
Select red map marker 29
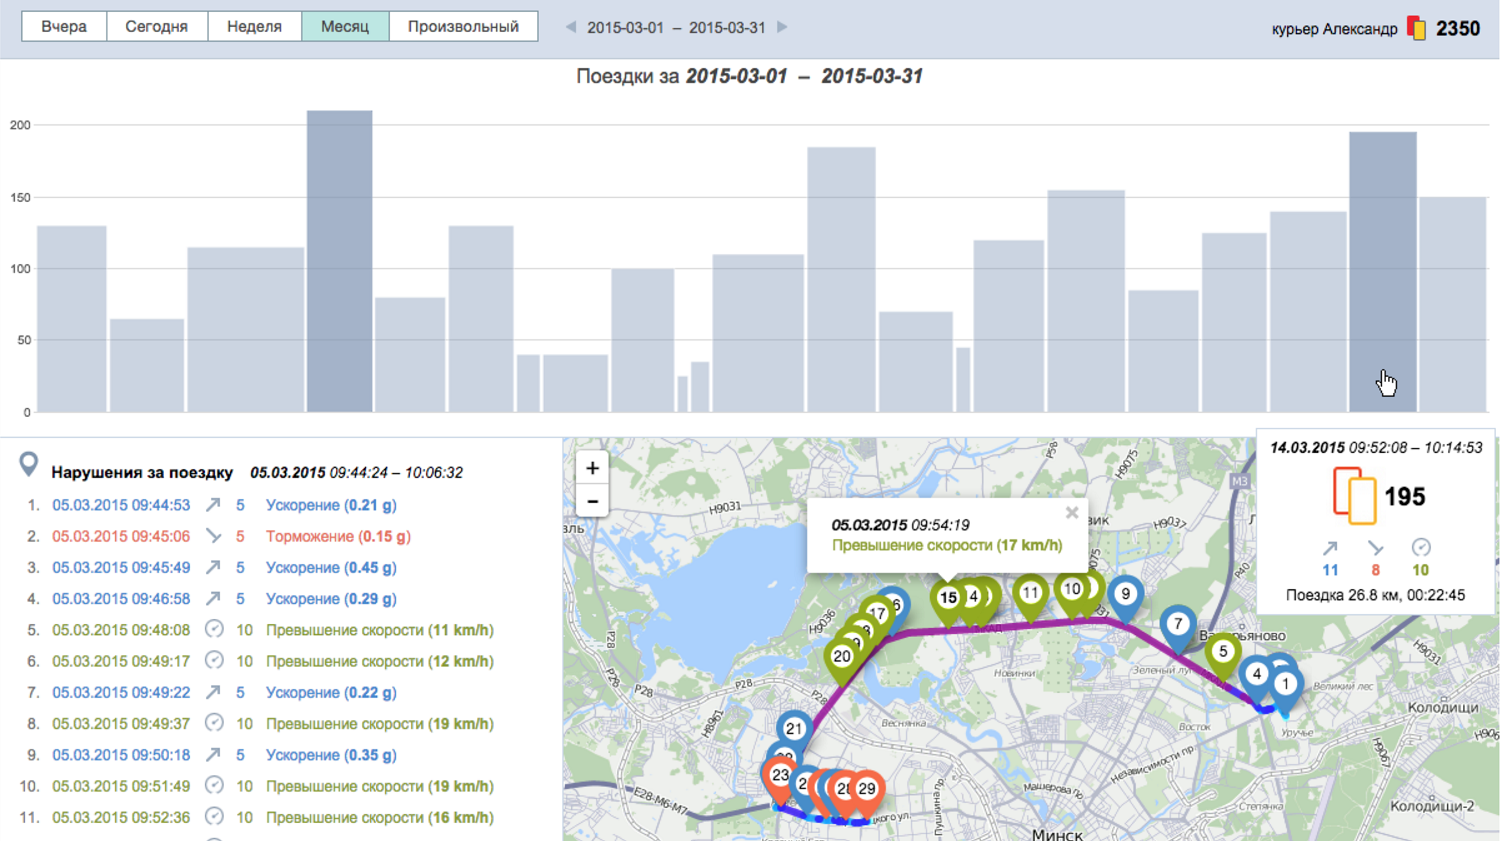tap(867, 791)
